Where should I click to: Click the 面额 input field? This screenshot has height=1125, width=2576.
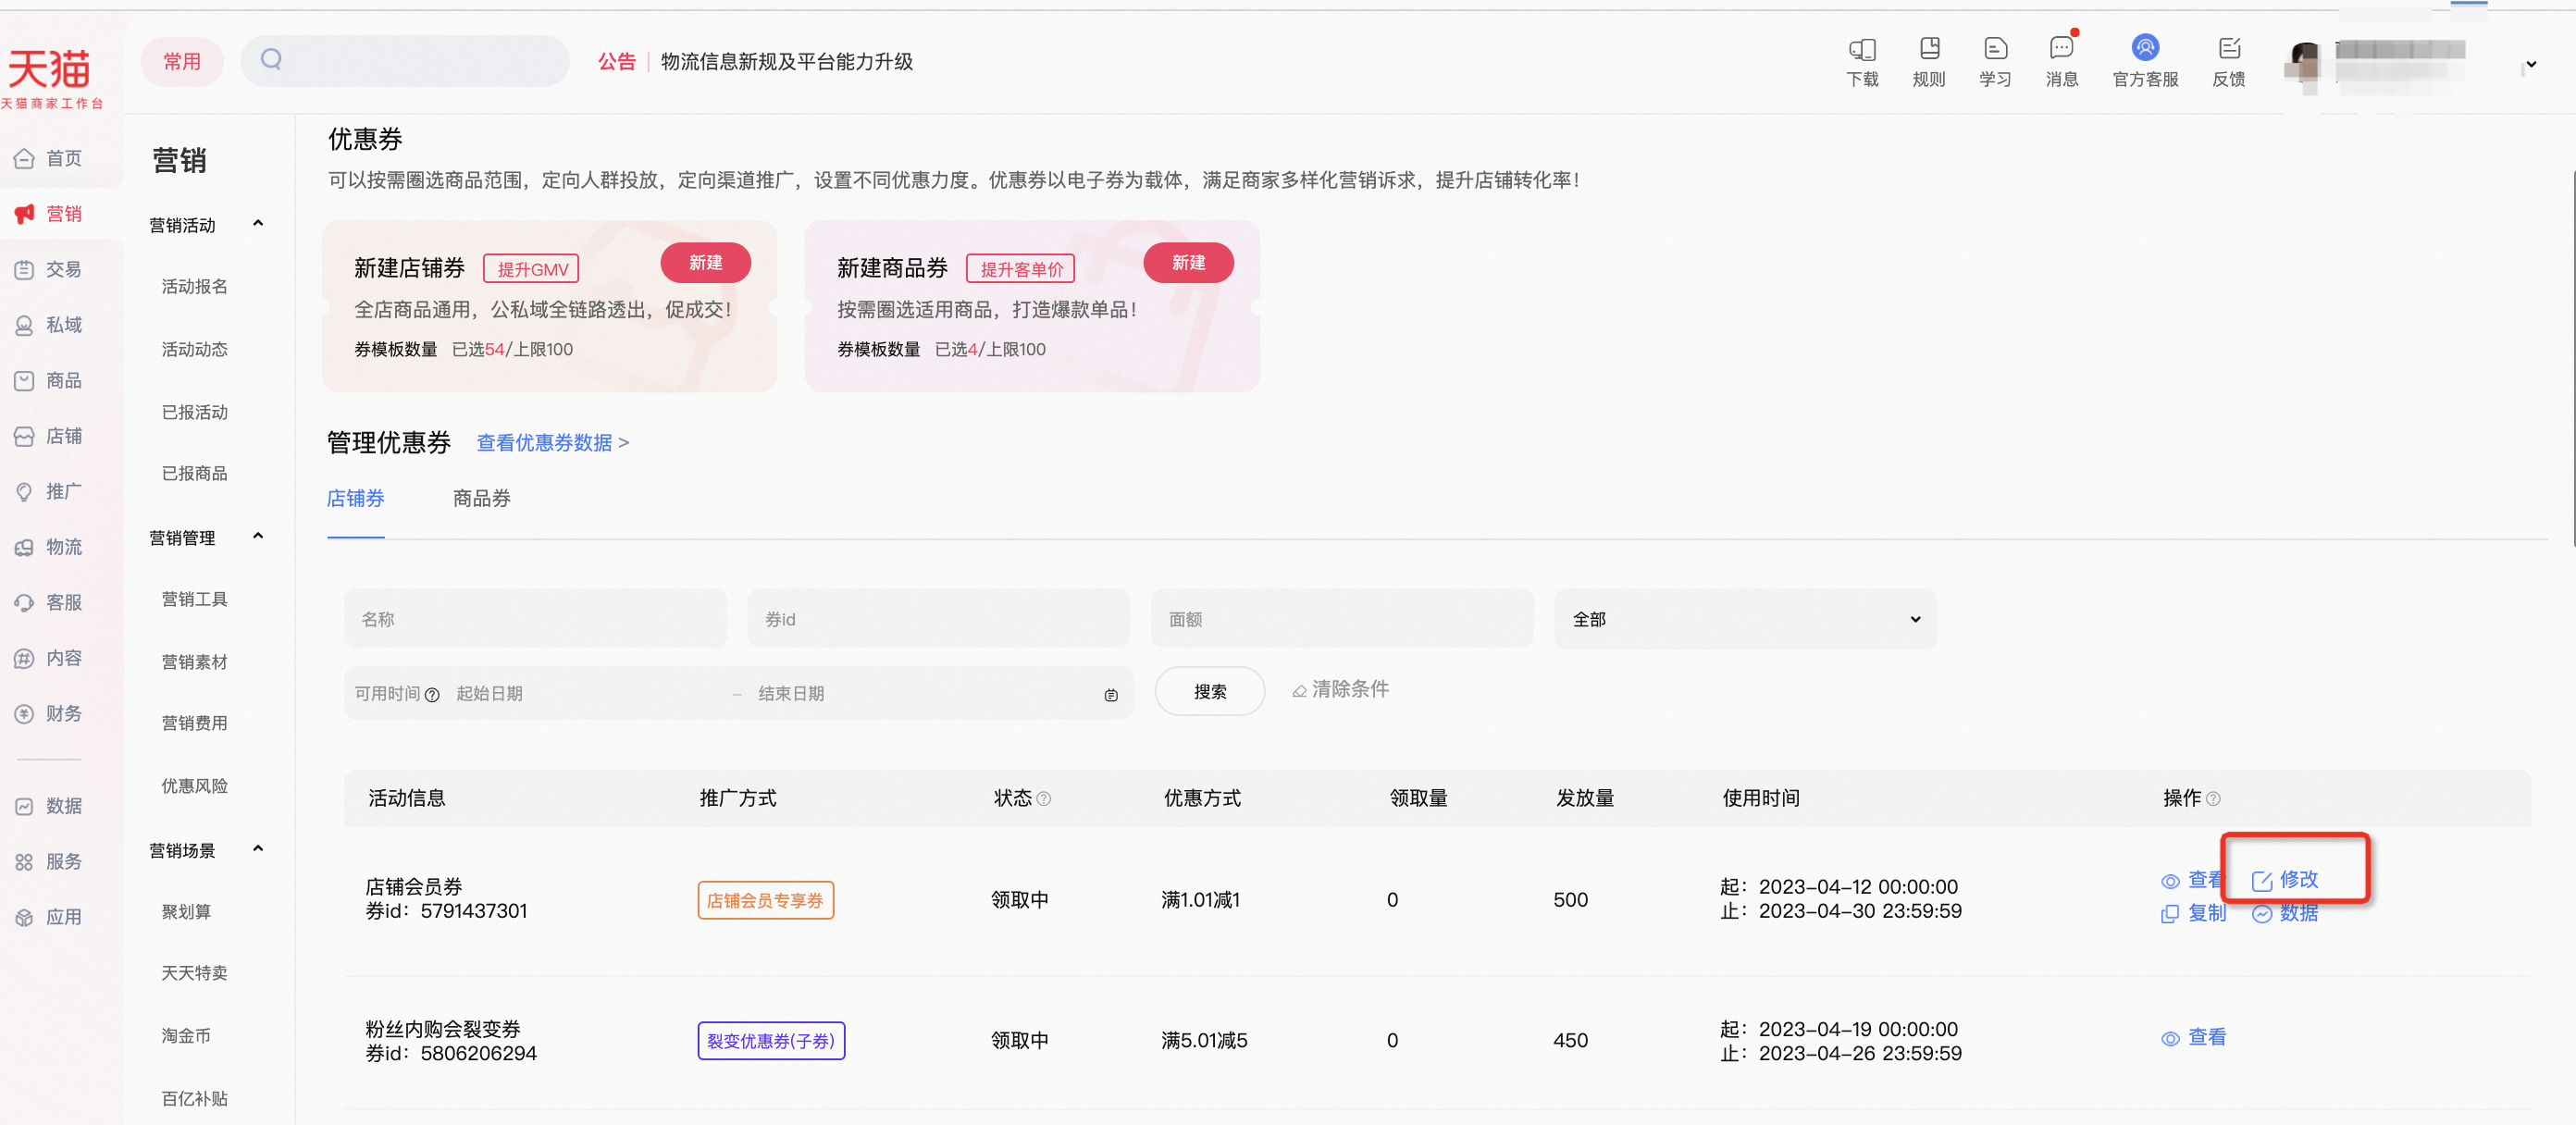point(1342,619)
